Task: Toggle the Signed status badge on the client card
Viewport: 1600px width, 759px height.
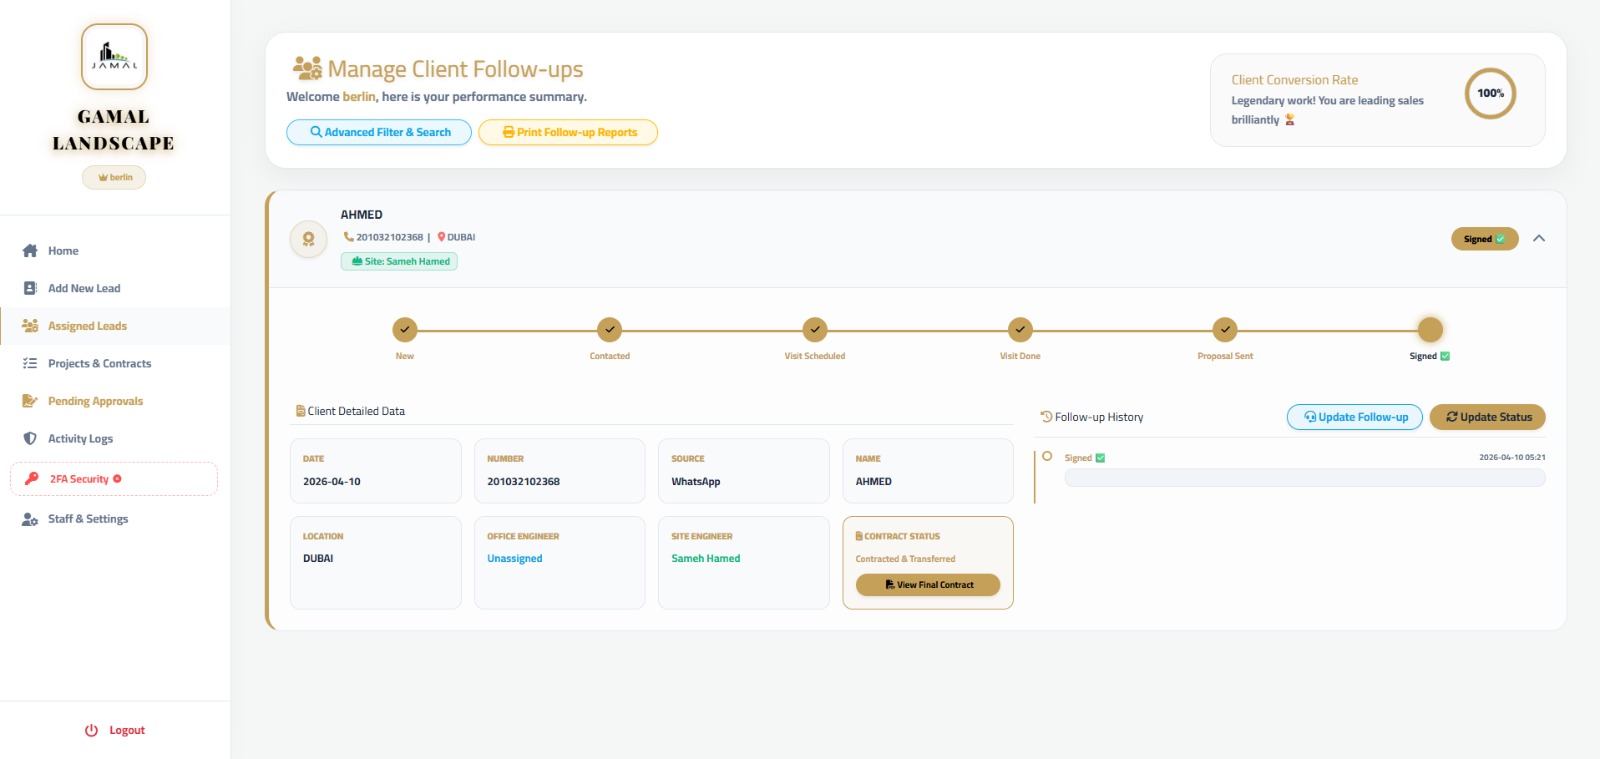Action: pos(1484,239)
